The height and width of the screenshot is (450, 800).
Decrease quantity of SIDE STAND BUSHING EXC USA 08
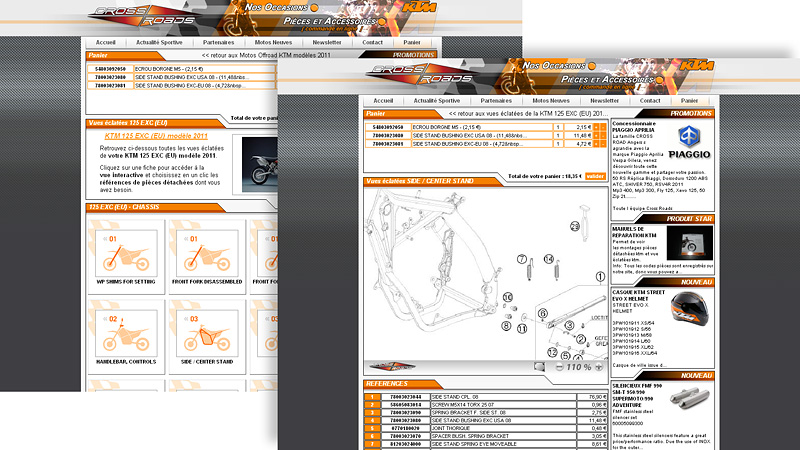[x=603, y=136]
